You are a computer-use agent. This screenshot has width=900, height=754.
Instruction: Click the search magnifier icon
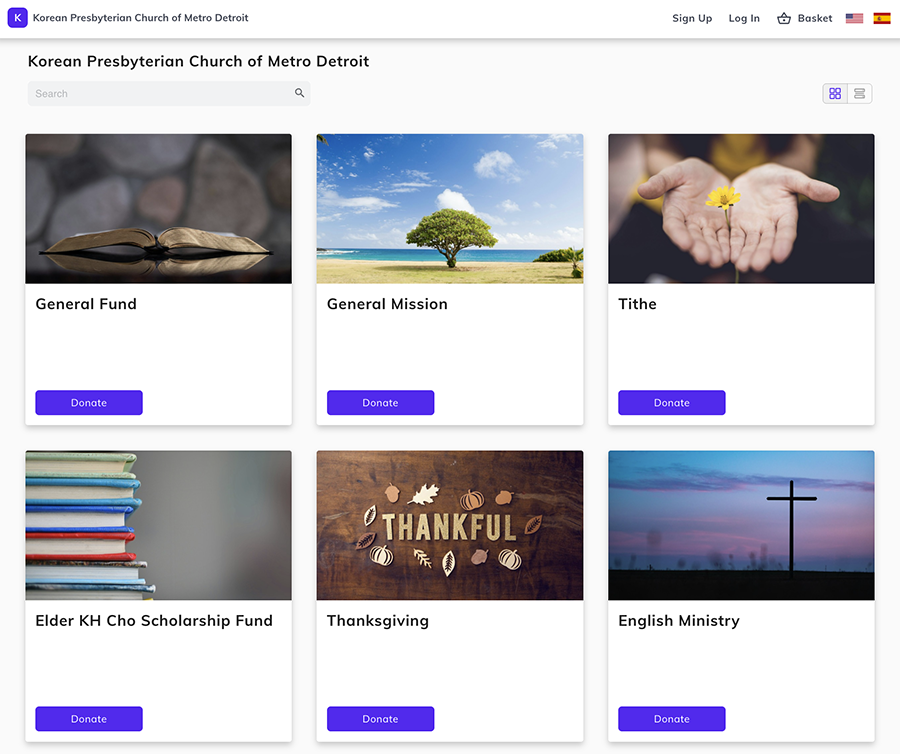(x=299, y=93)
